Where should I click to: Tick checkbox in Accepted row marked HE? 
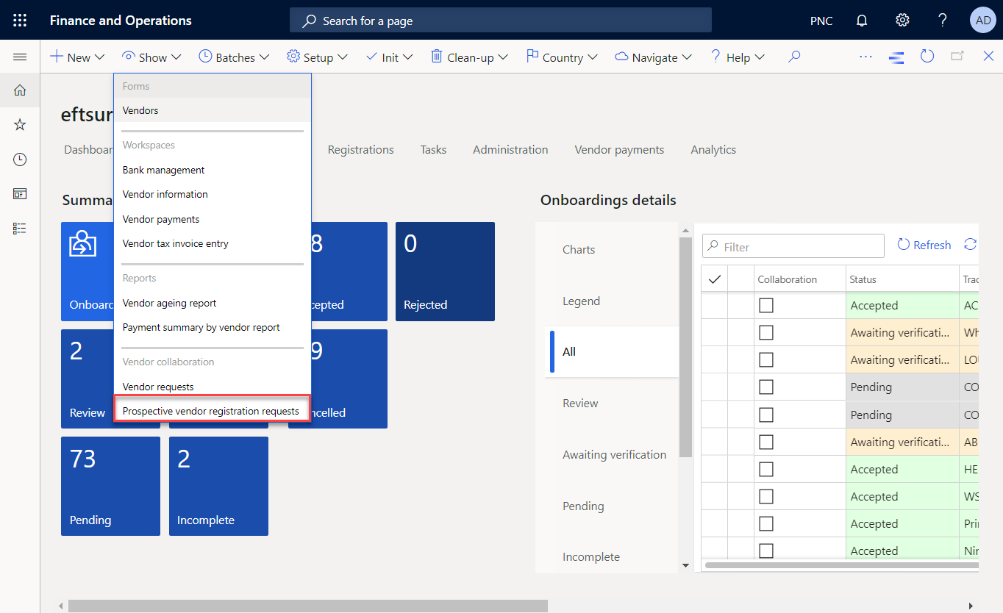[766, 469]
